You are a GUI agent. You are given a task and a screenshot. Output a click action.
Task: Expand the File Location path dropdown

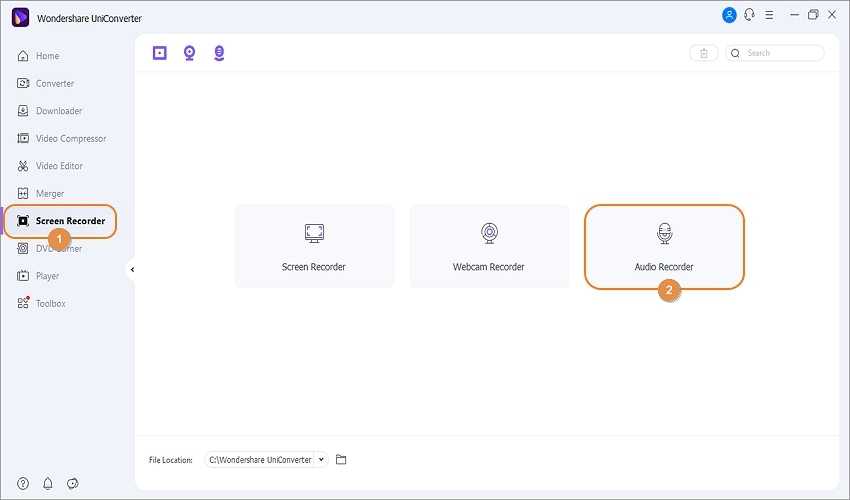[x=321, y=460]
